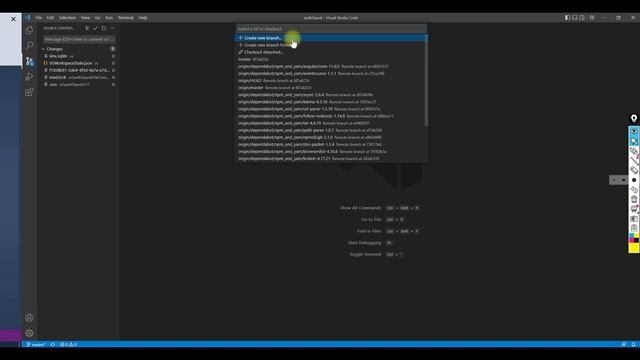640x360 pixels.
Task: Select dependabot branch 'lodash-4.17.21'
Action: [331, 158]
